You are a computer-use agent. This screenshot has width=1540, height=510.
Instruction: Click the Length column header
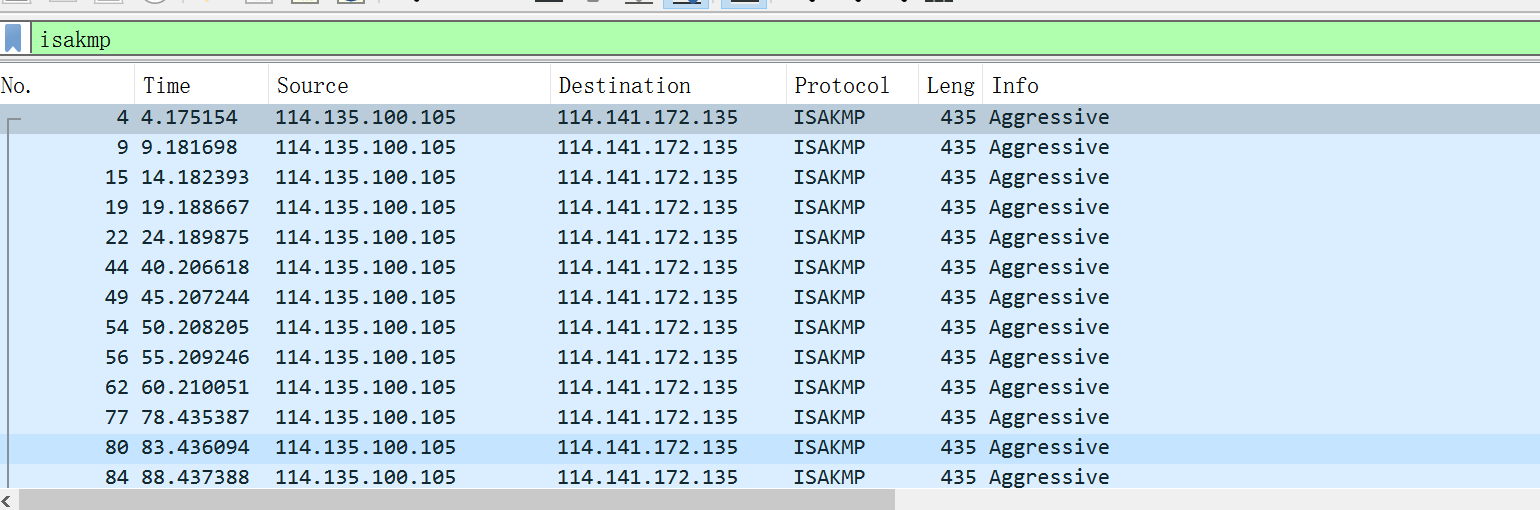tap(949, 86)
